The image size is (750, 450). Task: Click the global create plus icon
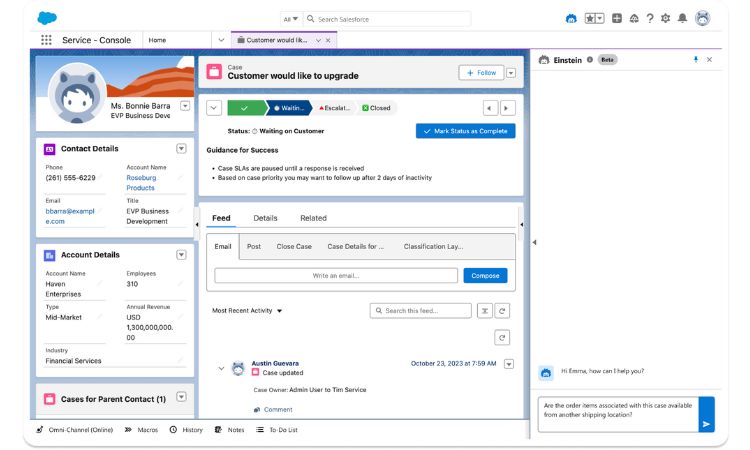(617, 19)
